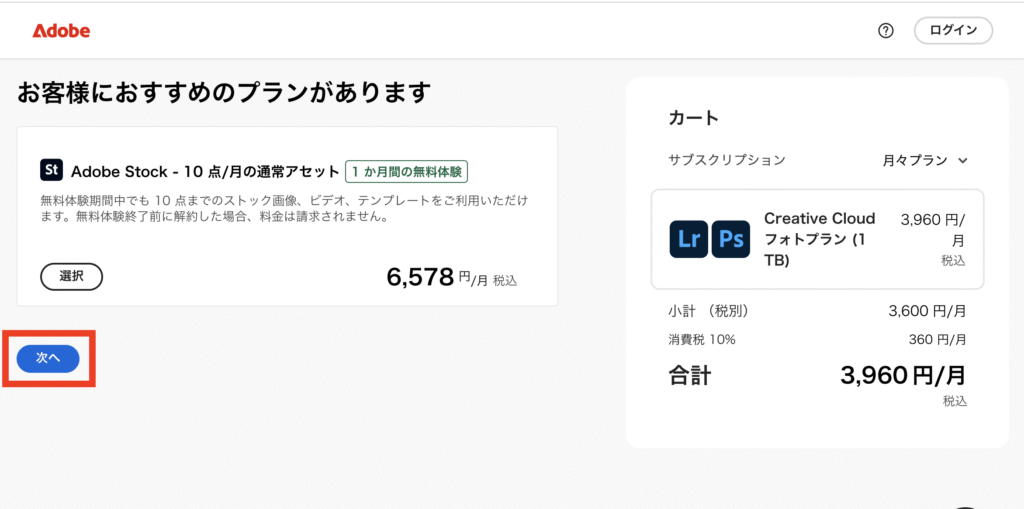The height and width of the screenshot is (509, 1024).
Task: Click the 小計 (税別) subtotal row label
Action: [707, 311]
